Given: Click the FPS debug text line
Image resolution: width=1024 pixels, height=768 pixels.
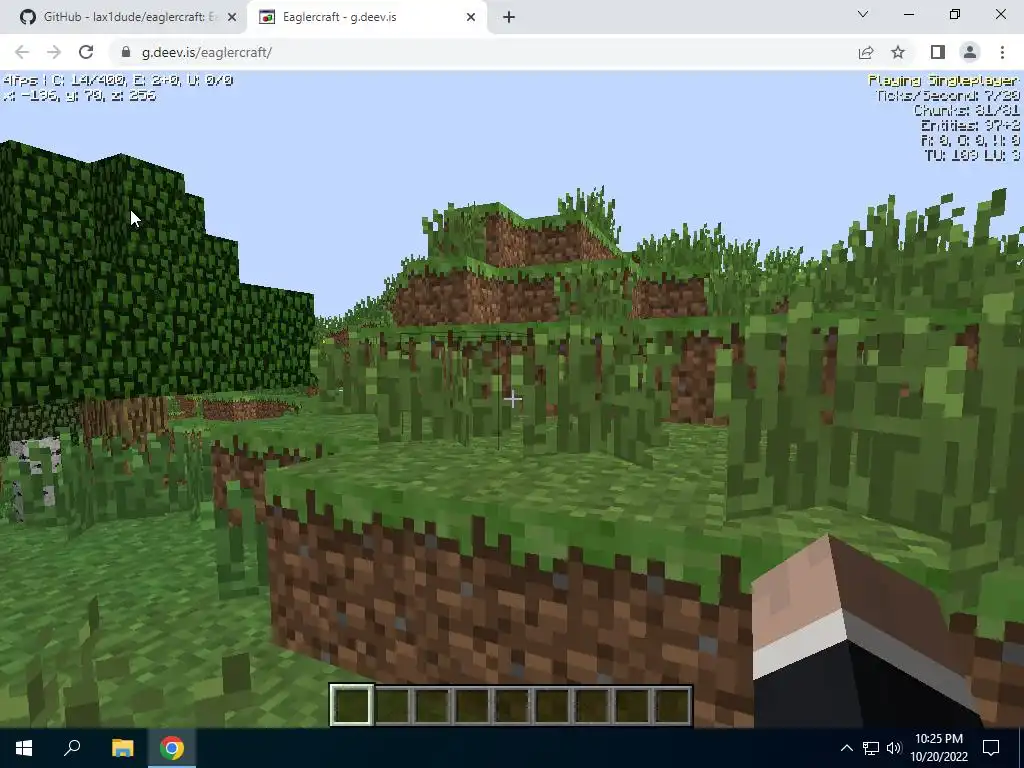Looking at the screenshot, I should [118, 81].
